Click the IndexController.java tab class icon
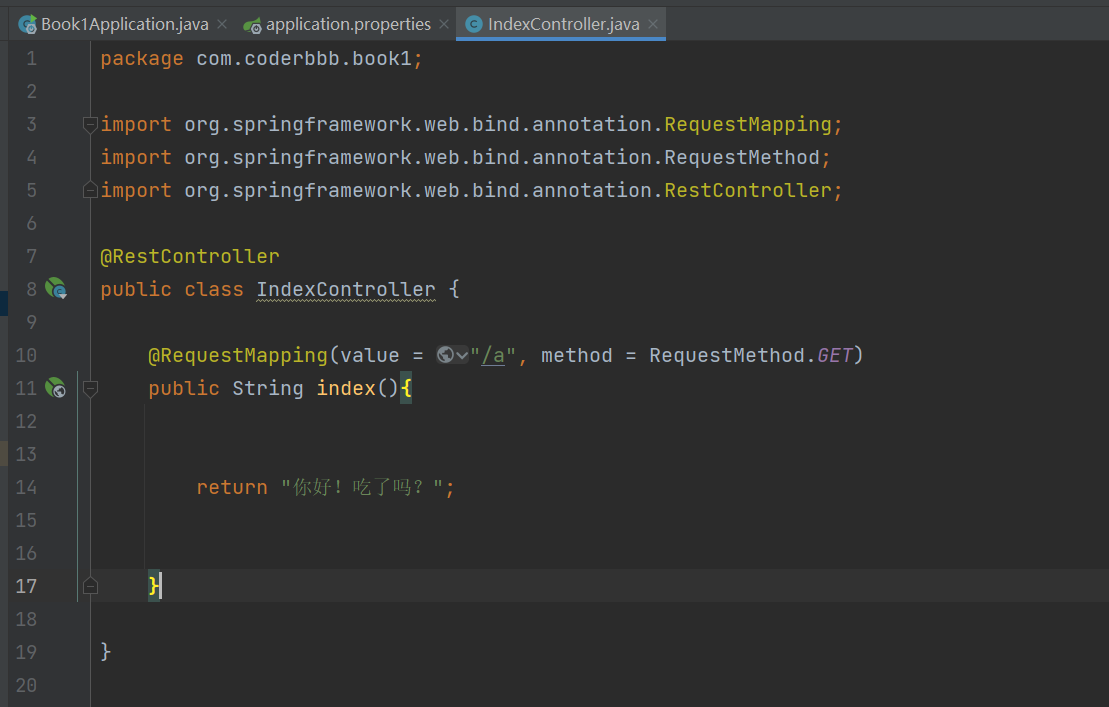Image resolution: width=1109 pixels, height=707 pixels. 474,24
